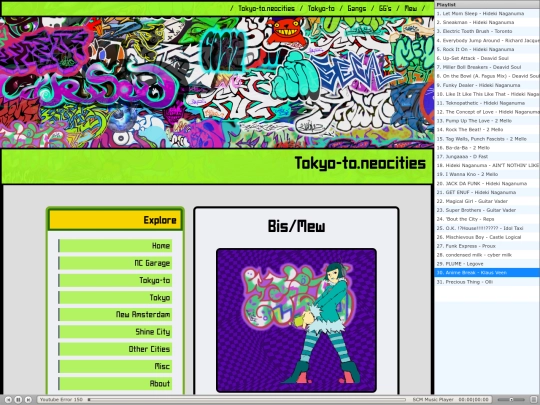The height and width of the screenshot is (405, 540).
Task: Click Tokyo-to.neocities in the top breadcrumb bar
Action: [267, 8]
